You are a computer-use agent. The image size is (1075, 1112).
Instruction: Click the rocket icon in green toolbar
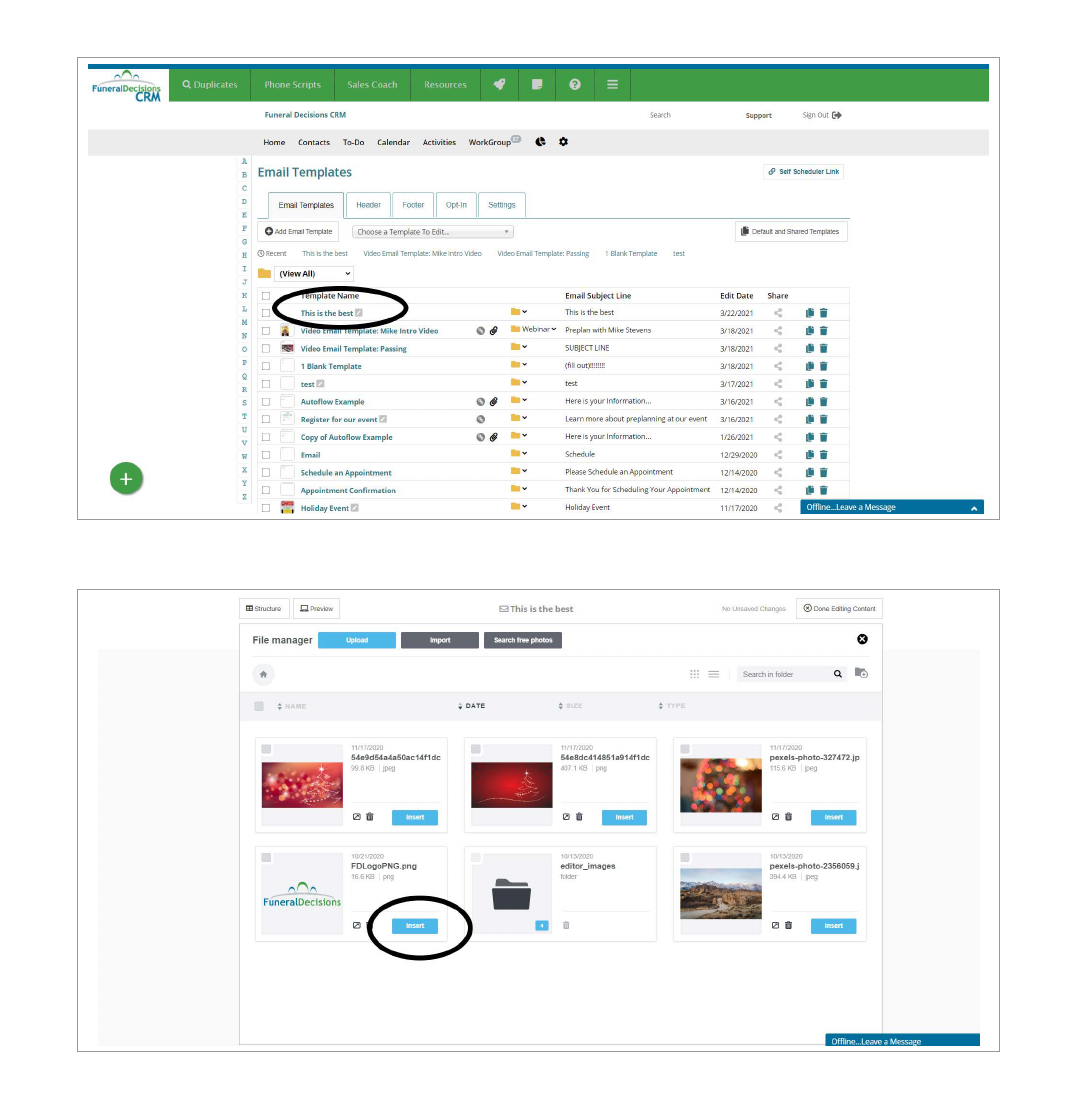point(499,85)
